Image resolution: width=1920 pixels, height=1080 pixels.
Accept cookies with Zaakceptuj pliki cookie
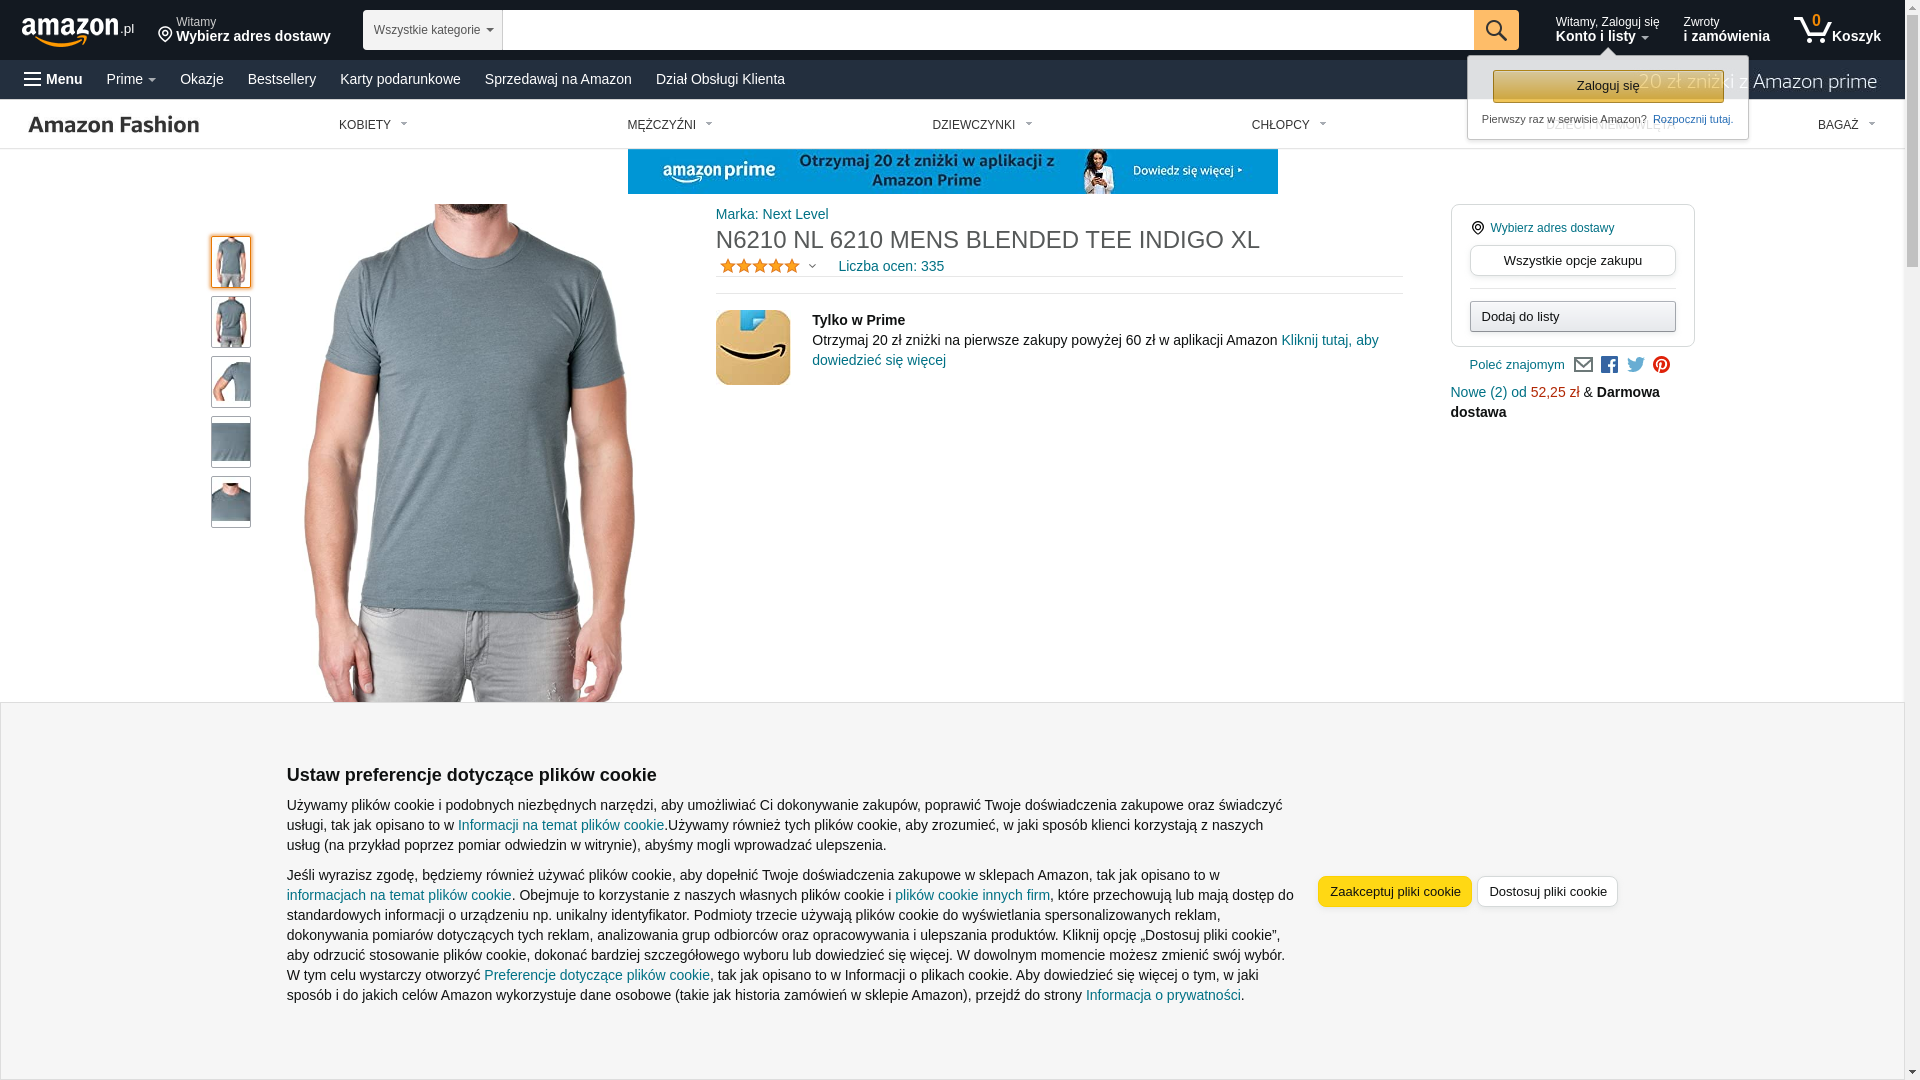point(1394,892)
